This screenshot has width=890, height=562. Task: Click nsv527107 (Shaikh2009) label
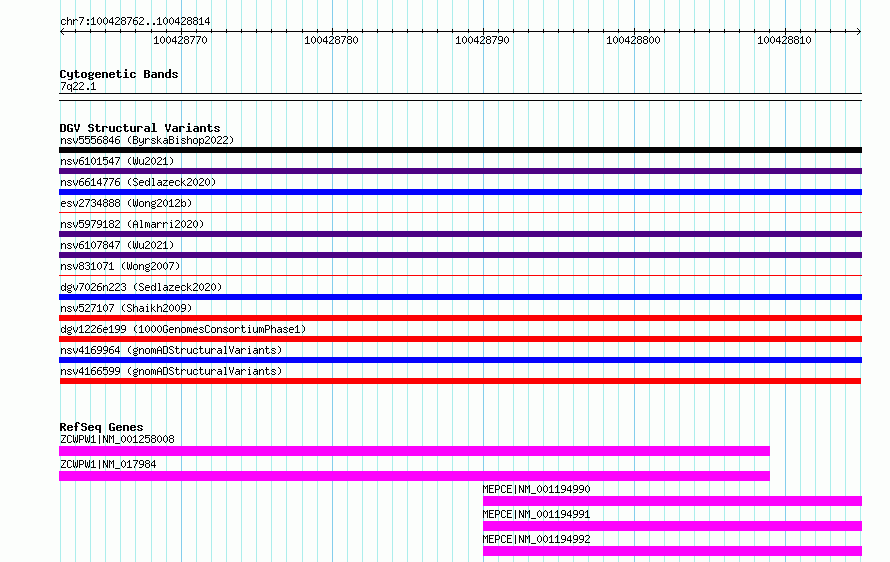[126, 308]
